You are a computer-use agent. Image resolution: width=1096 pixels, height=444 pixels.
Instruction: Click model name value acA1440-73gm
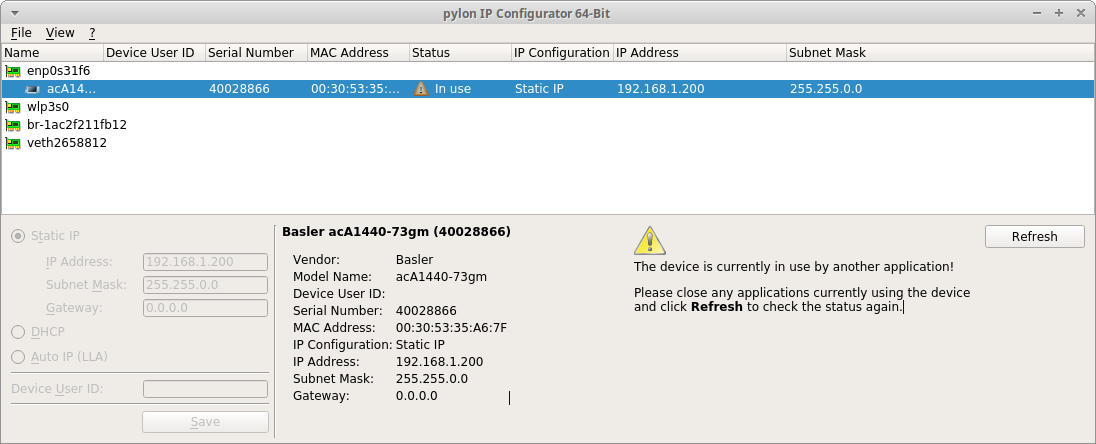pos(441,277)
